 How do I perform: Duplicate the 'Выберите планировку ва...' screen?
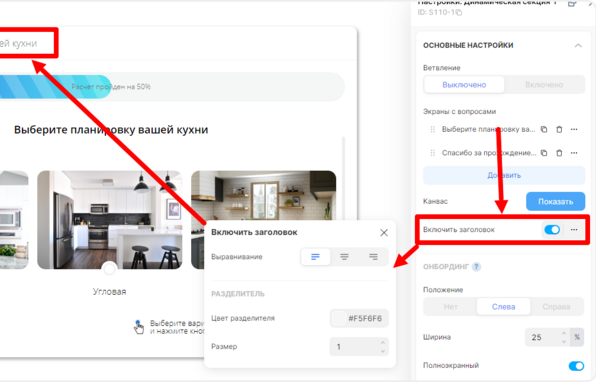click(544, 130)
